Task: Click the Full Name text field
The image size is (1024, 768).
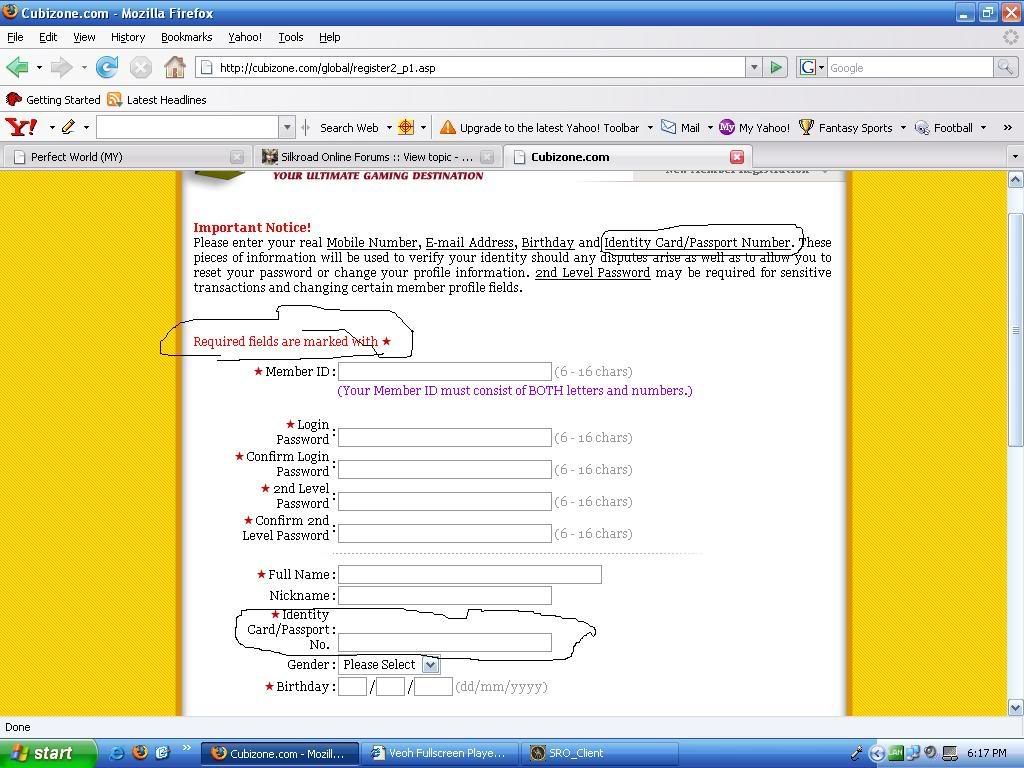Action: 470,575
